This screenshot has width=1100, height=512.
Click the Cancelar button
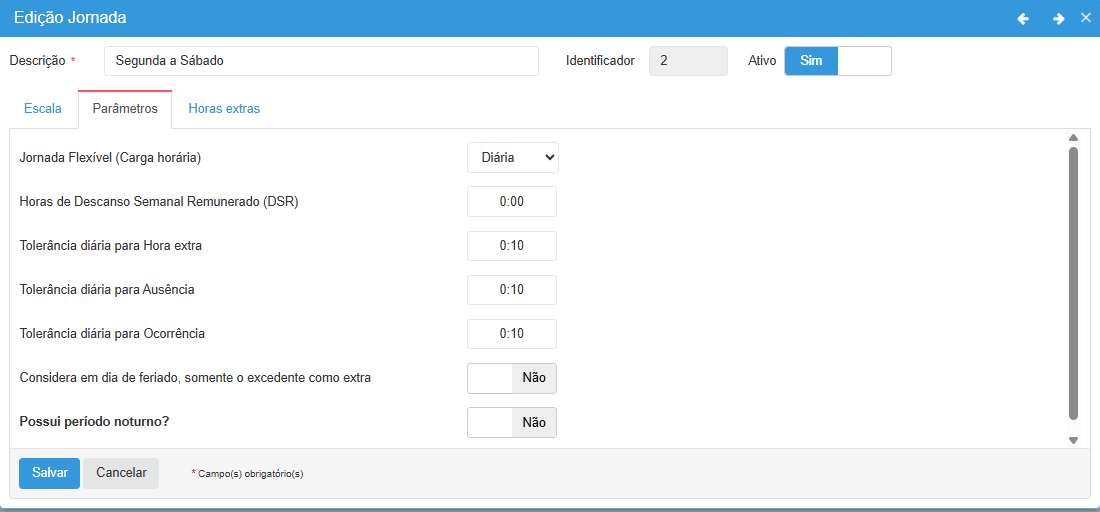(x=121, y=473)
